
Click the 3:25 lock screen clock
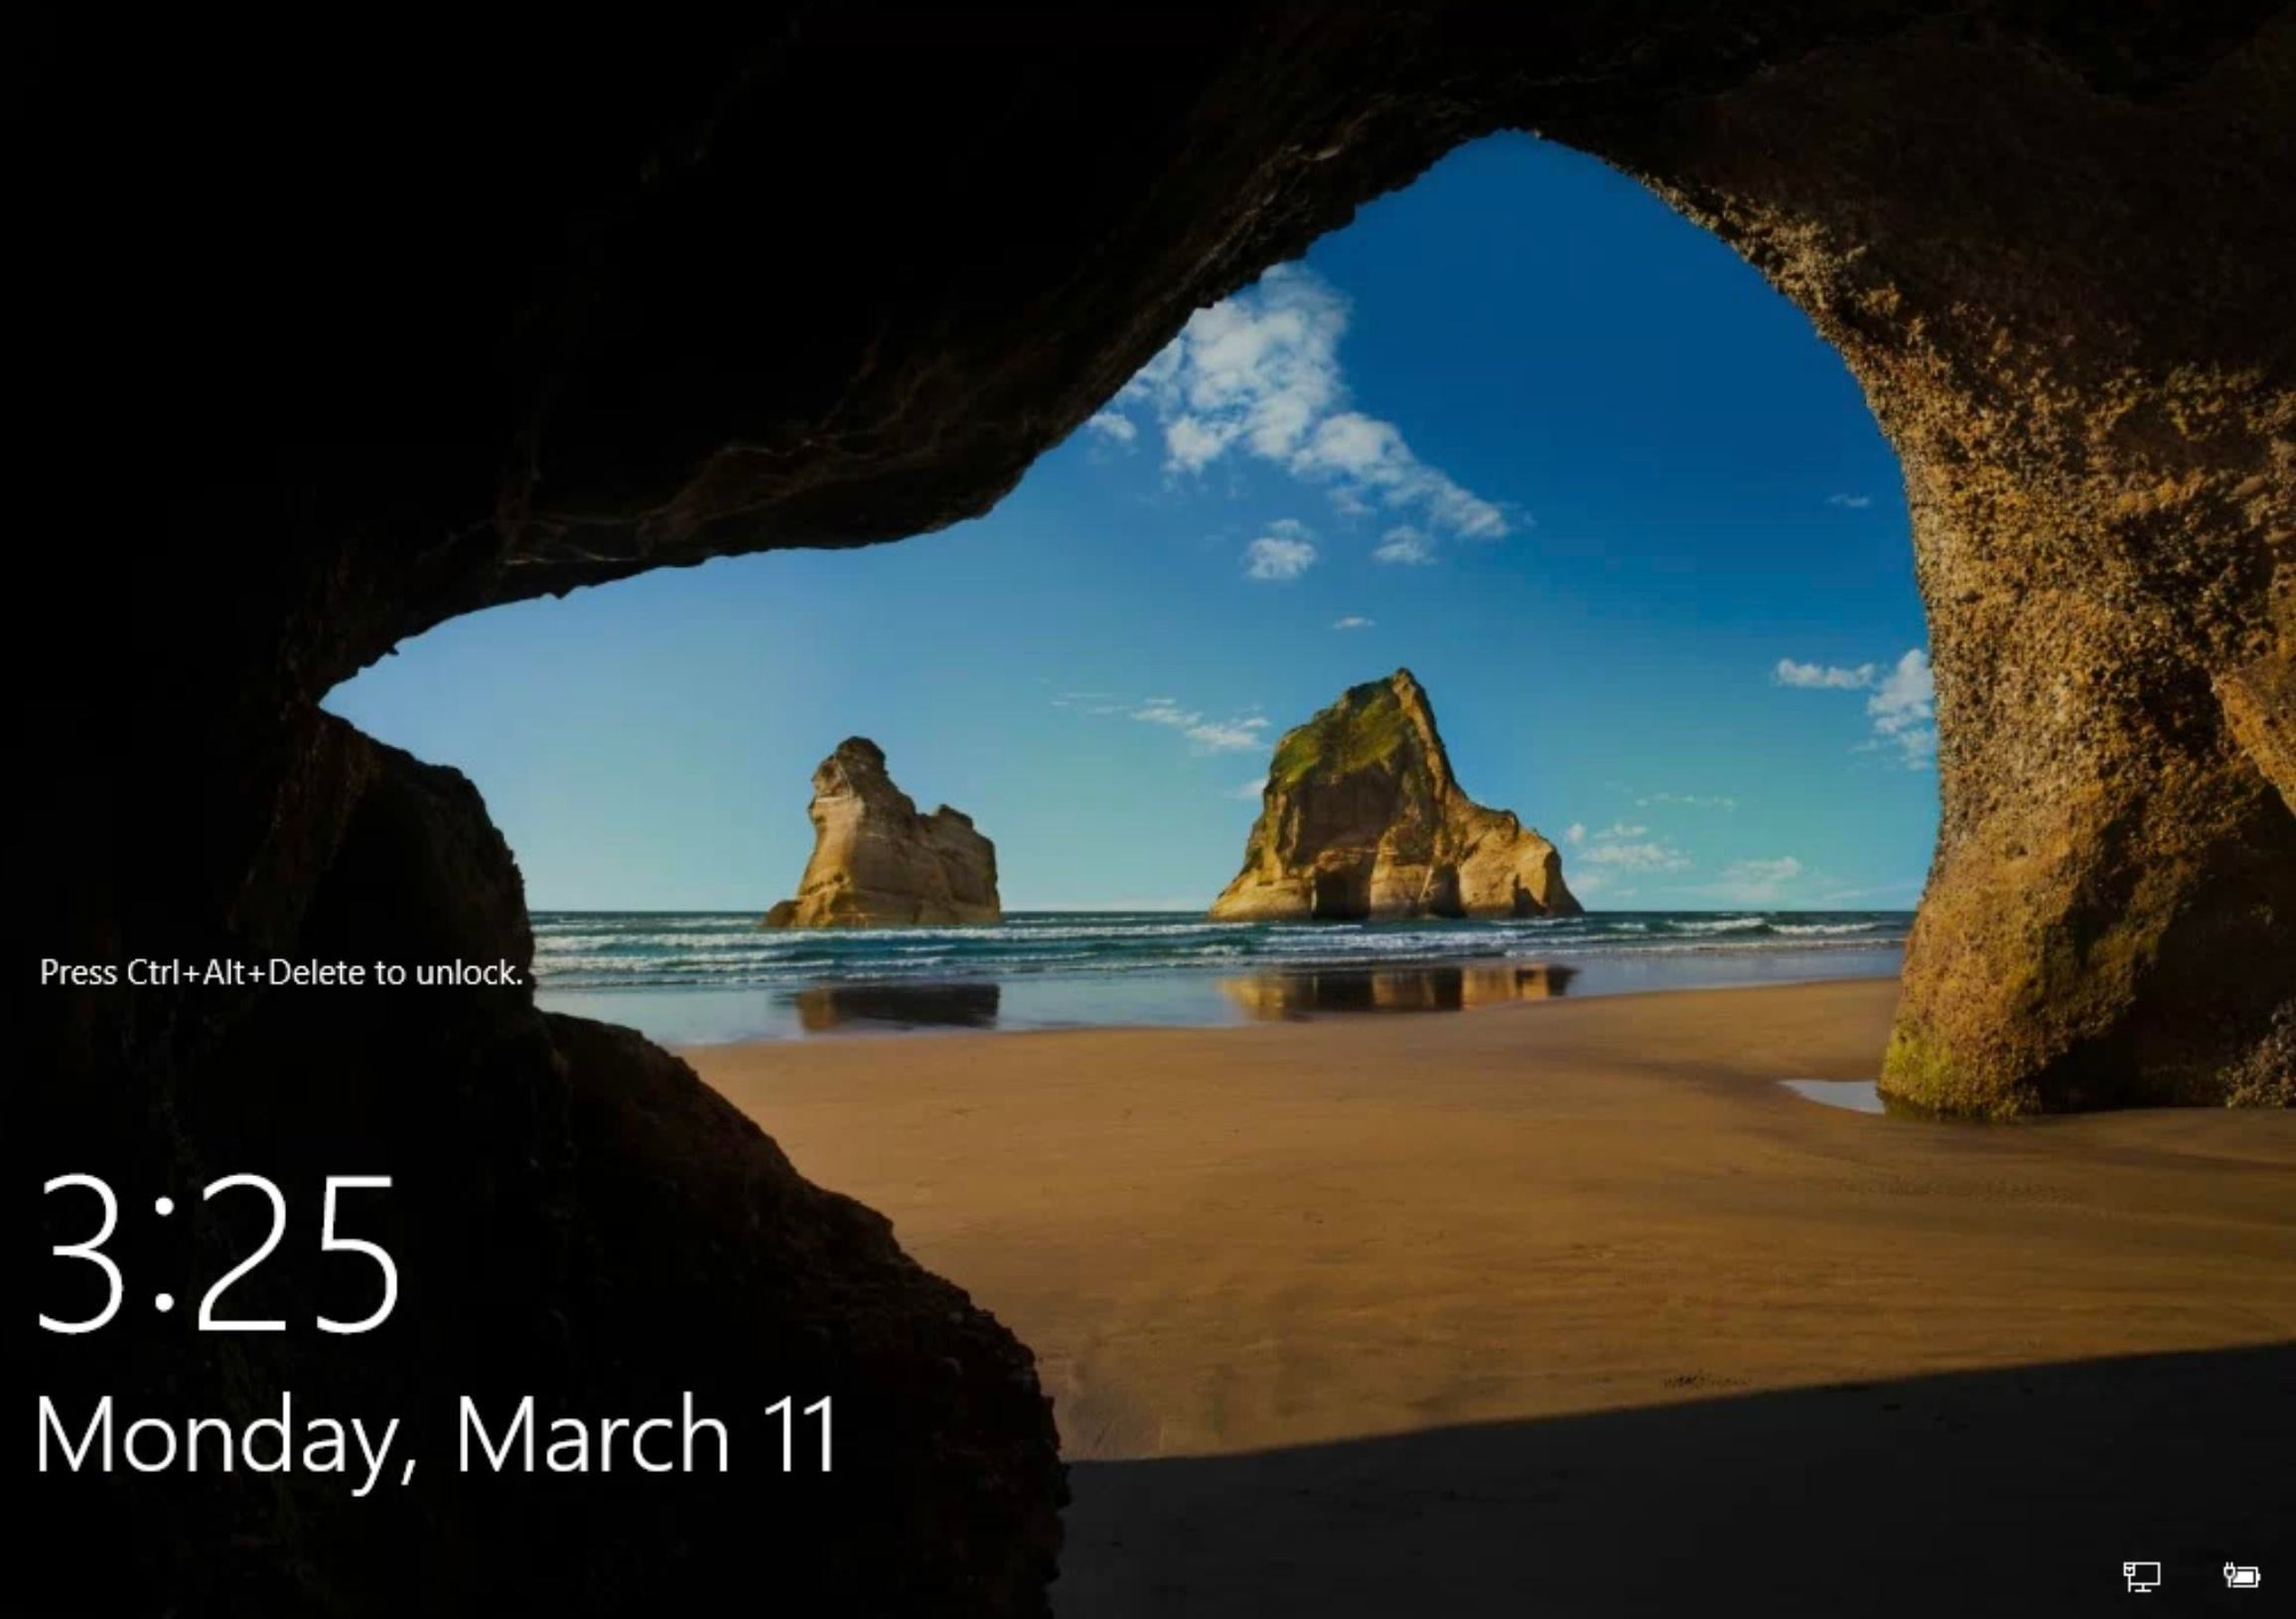coord(218,1252)
